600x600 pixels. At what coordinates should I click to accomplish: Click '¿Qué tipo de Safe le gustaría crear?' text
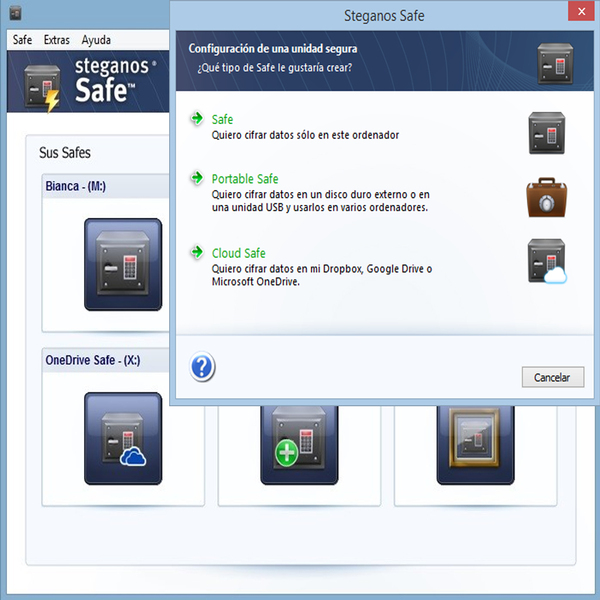275,68
